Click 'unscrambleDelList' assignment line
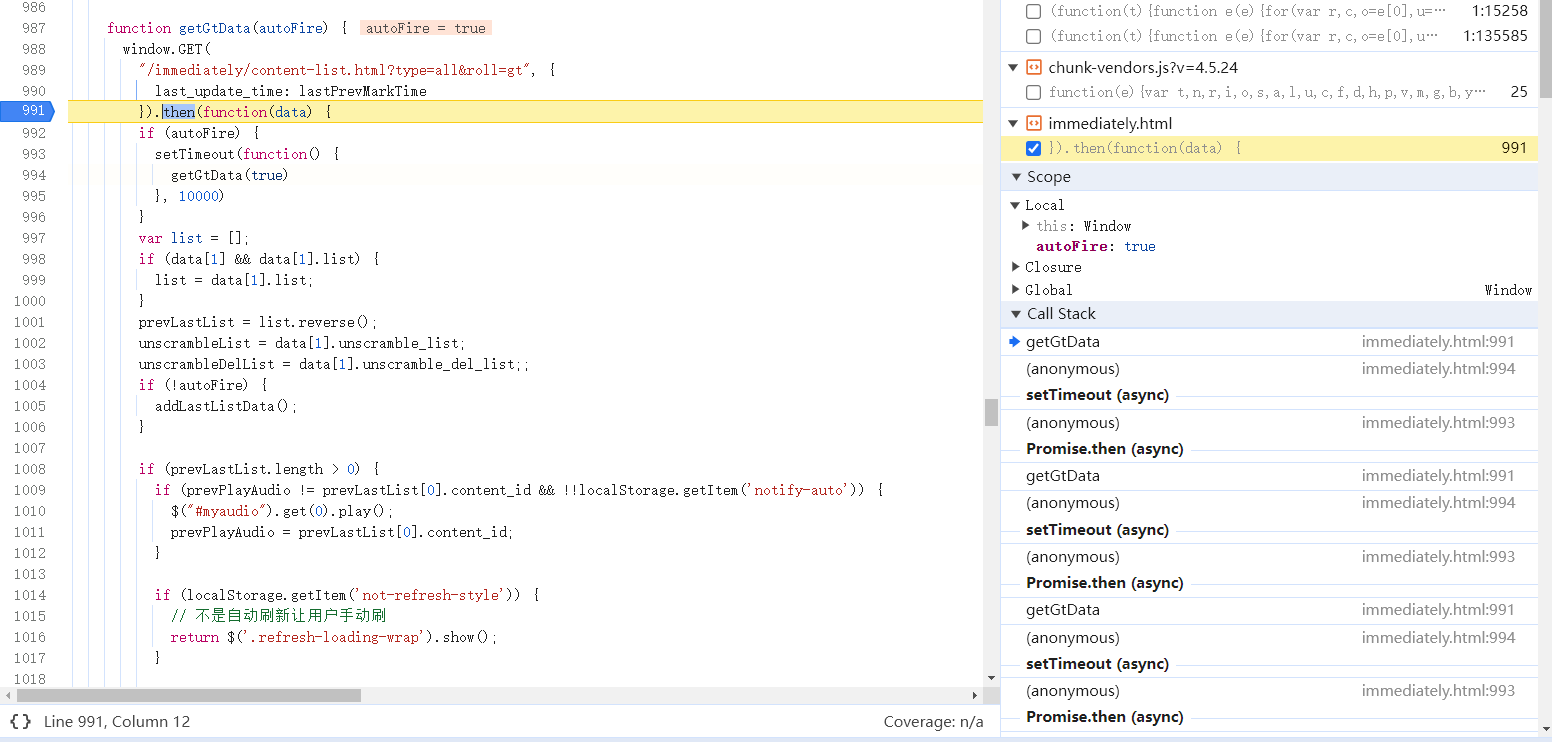This screenshot has width=1552, height=742. 334,364
